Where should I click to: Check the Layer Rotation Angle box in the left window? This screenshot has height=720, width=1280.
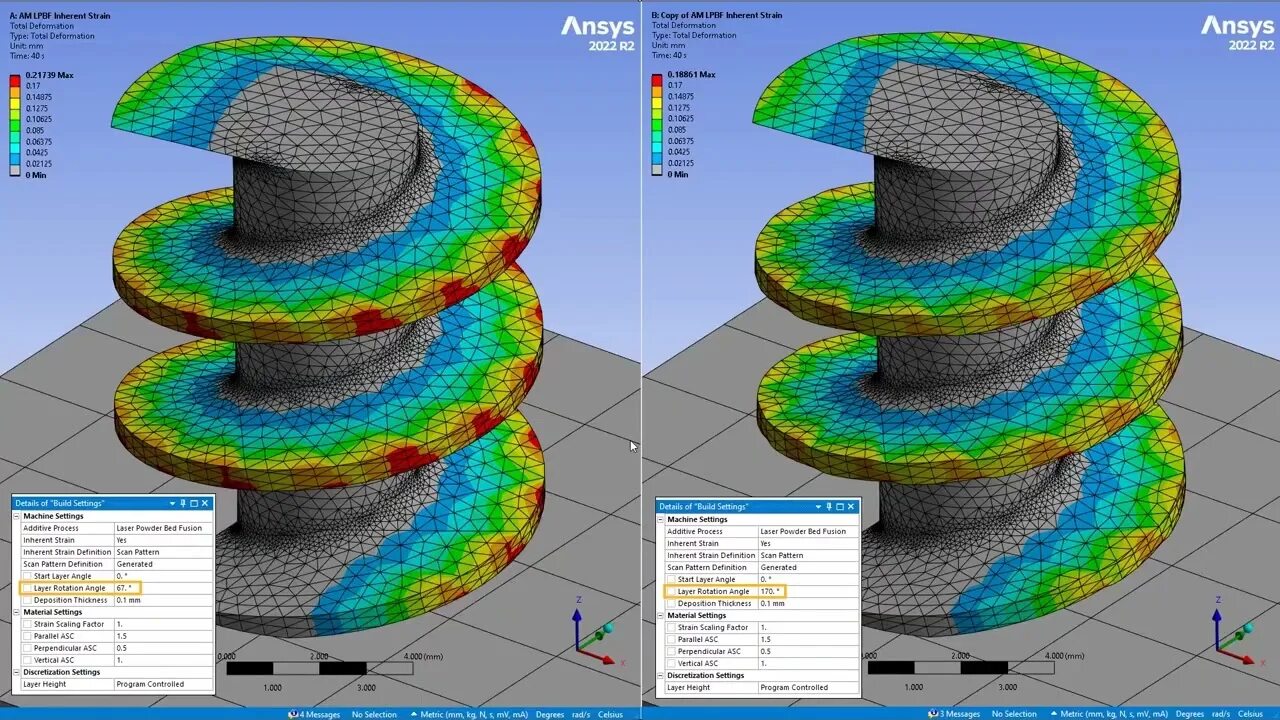[27, 588]
